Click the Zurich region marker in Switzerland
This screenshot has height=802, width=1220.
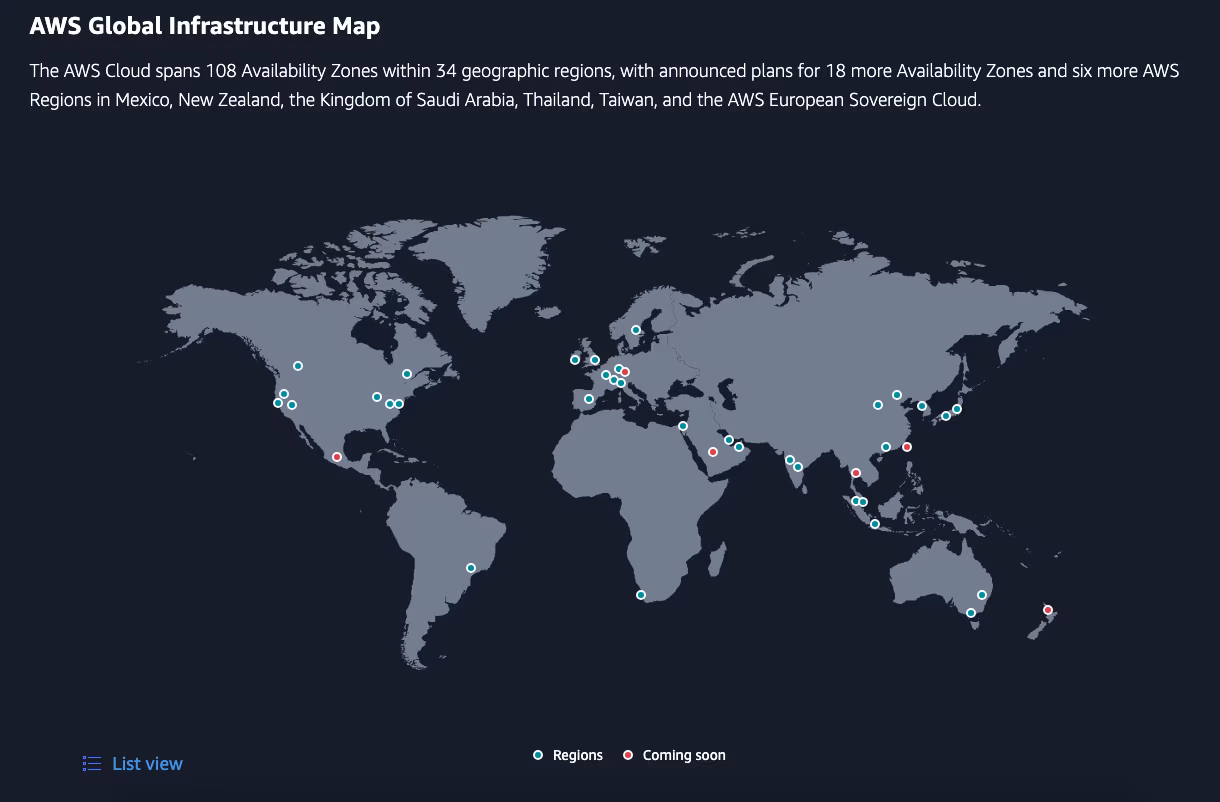(x=614, y=380)
